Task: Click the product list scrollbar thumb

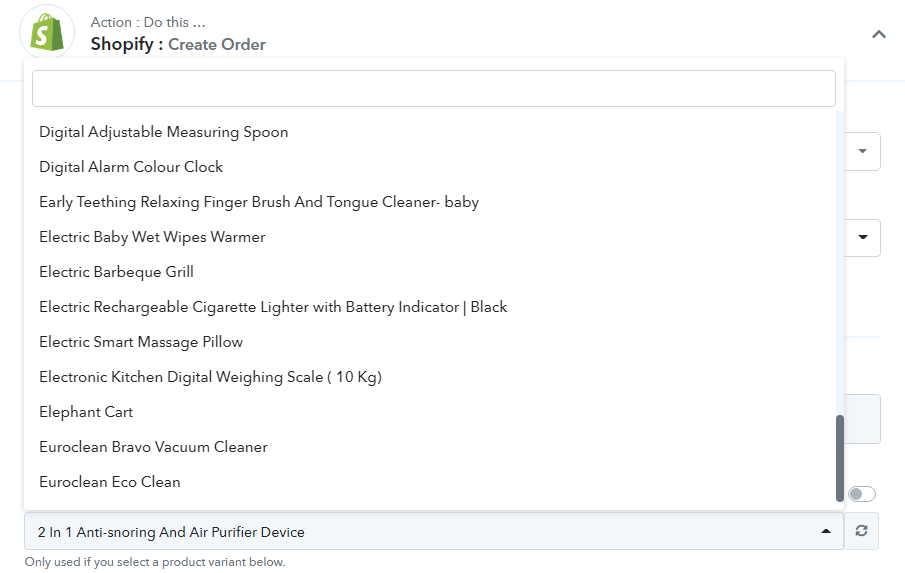Action: pyautogui.click(x=839, y=457)
